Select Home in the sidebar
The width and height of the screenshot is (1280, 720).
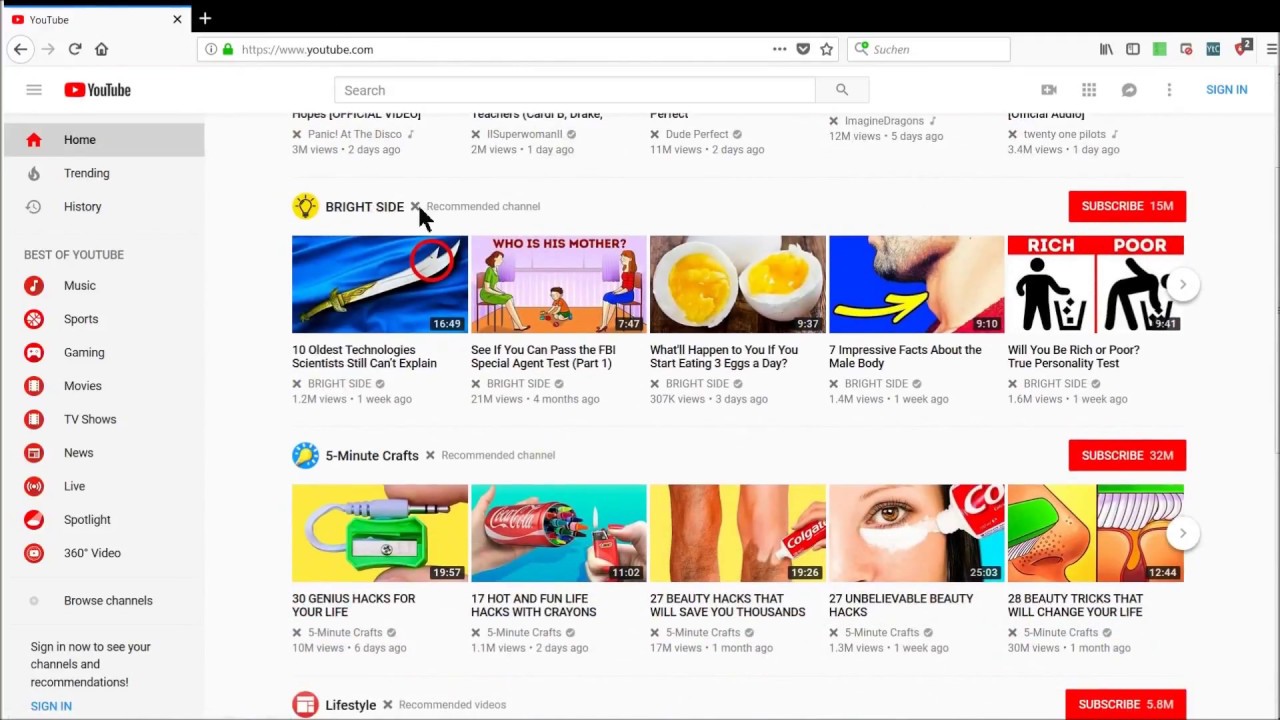pyautogui.click(x=104, y=140)
